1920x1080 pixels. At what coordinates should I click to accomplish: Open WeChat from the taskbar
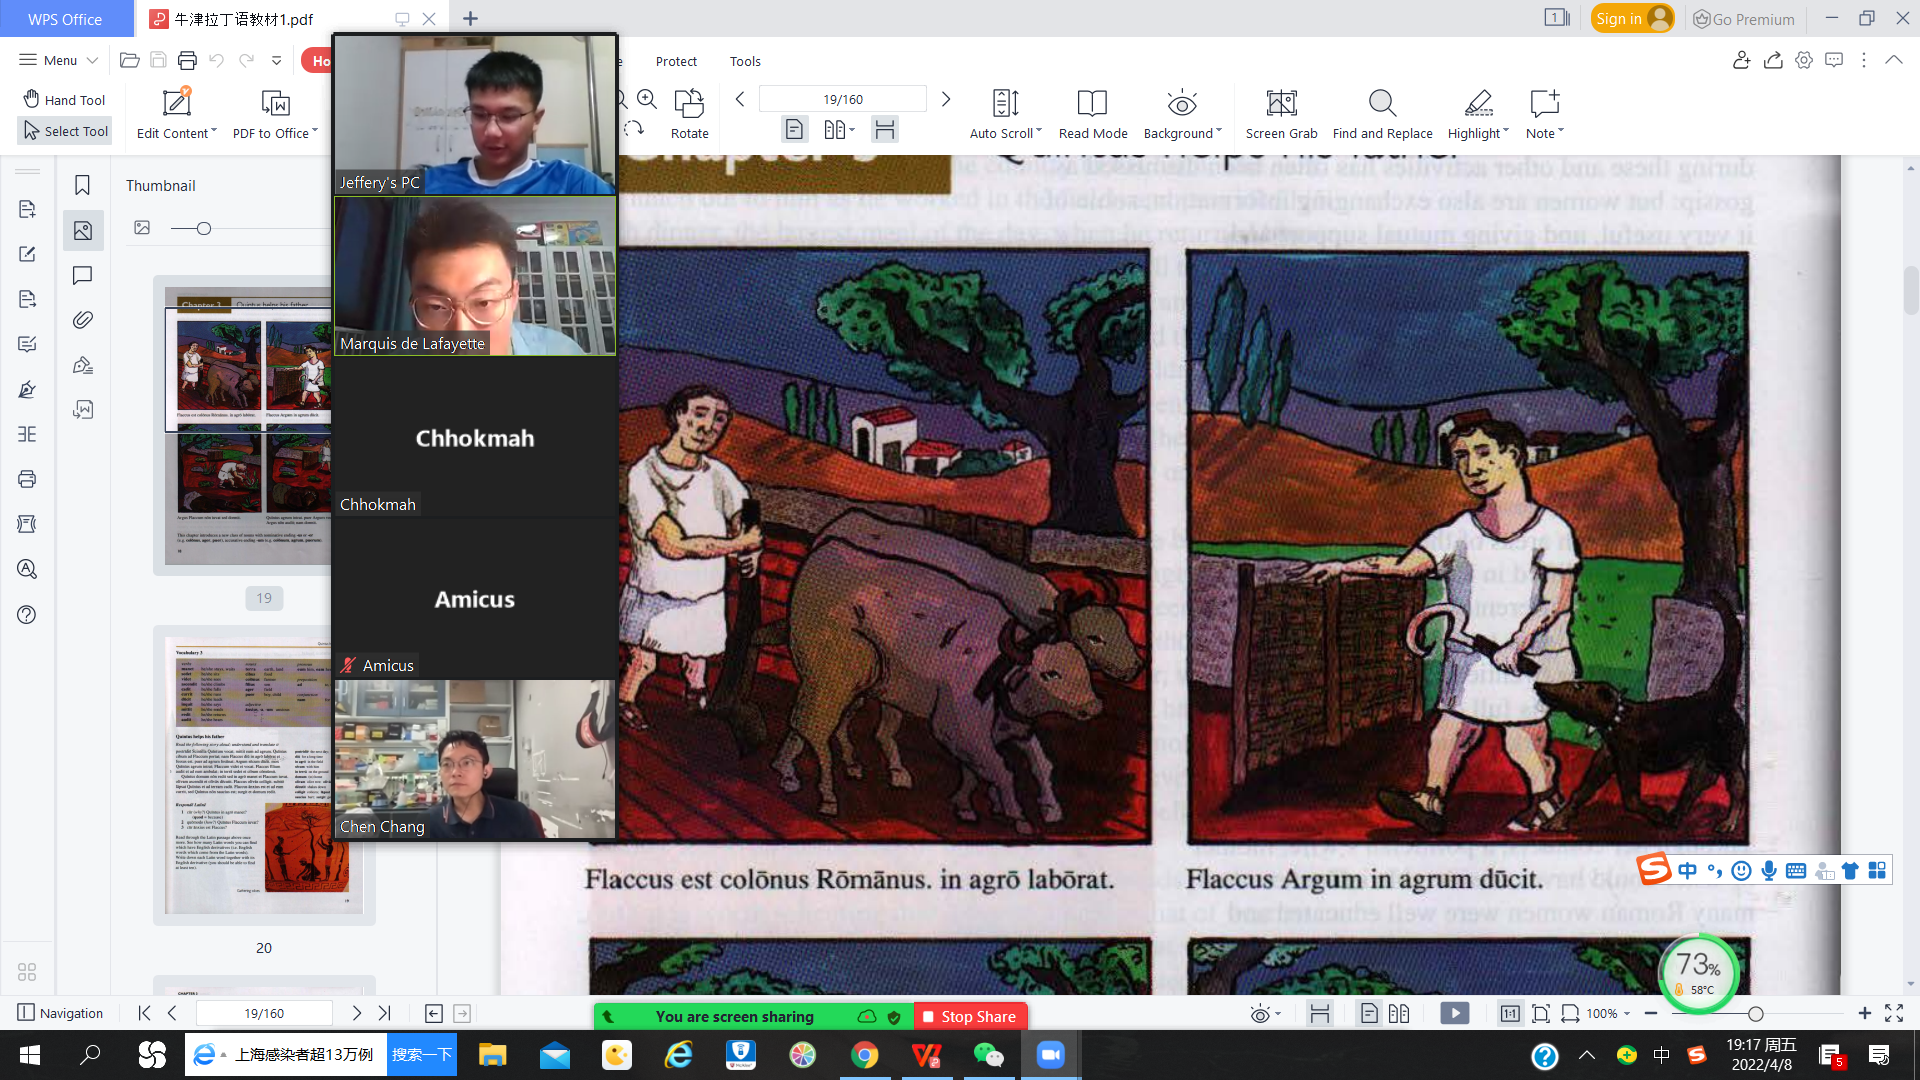pyautogui.click(x=988, y=1055)
